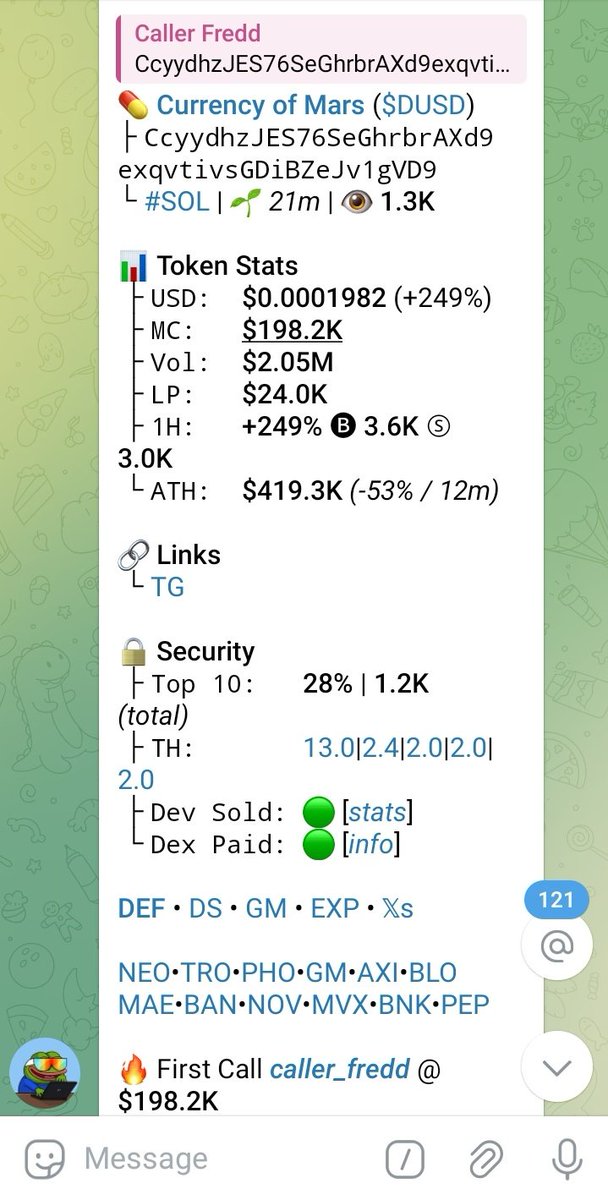Open the Caller Fredd reply preview
The height and width of the screenshot is (1200, 608).
pyautogui.click(x=321, y=47)
